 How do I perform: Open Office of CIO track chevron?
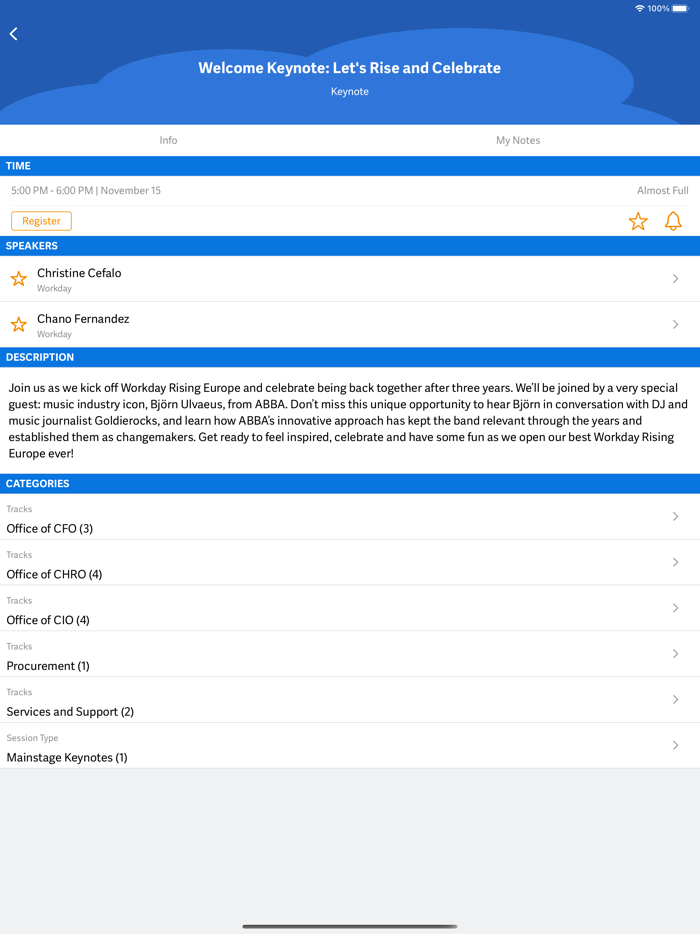[676, 608]
